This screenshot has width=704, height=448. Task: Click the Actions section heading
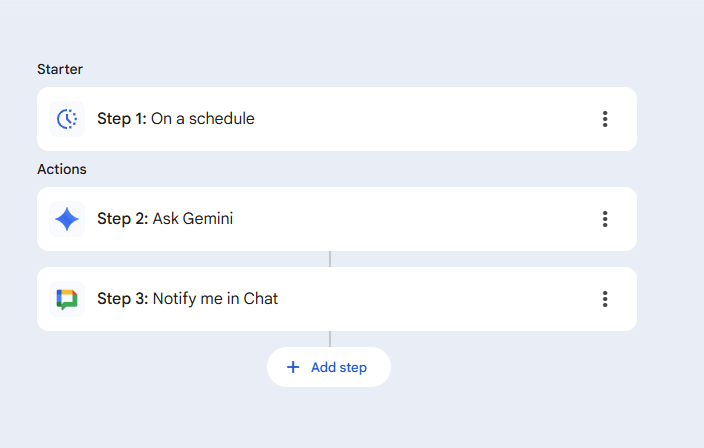[x=62, y=169]
